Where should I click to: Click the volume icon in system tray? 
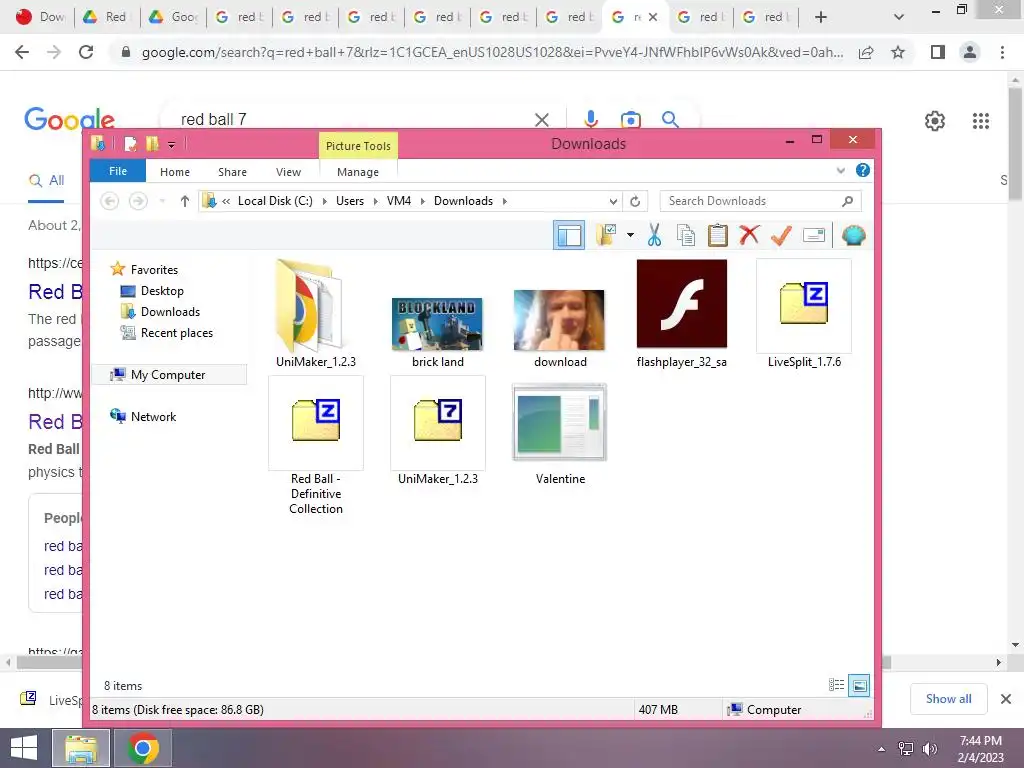(x=929, y=748)
